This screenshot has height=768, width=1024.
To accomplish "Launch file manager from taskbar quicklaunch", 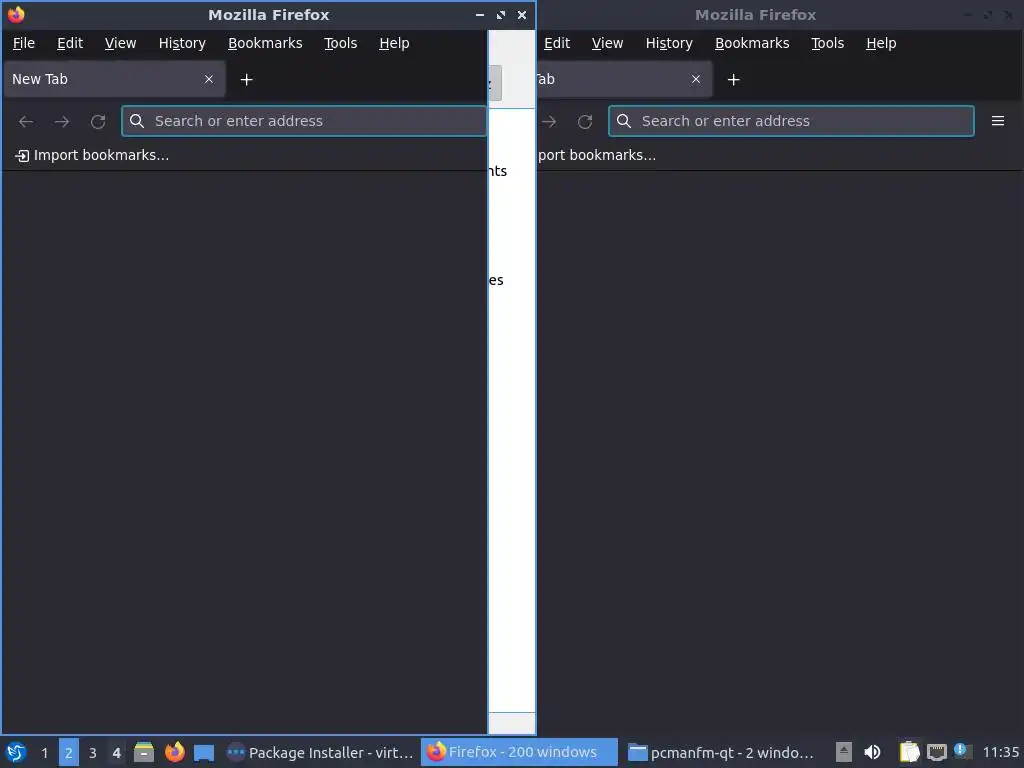I will point(144,752).
